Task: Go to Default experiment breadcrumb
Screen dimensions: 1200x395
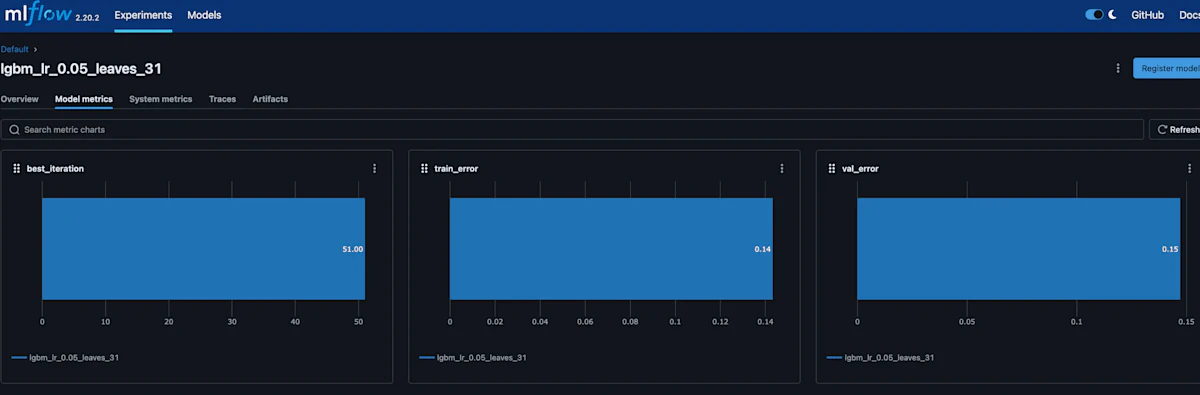Action: [14, 48]
